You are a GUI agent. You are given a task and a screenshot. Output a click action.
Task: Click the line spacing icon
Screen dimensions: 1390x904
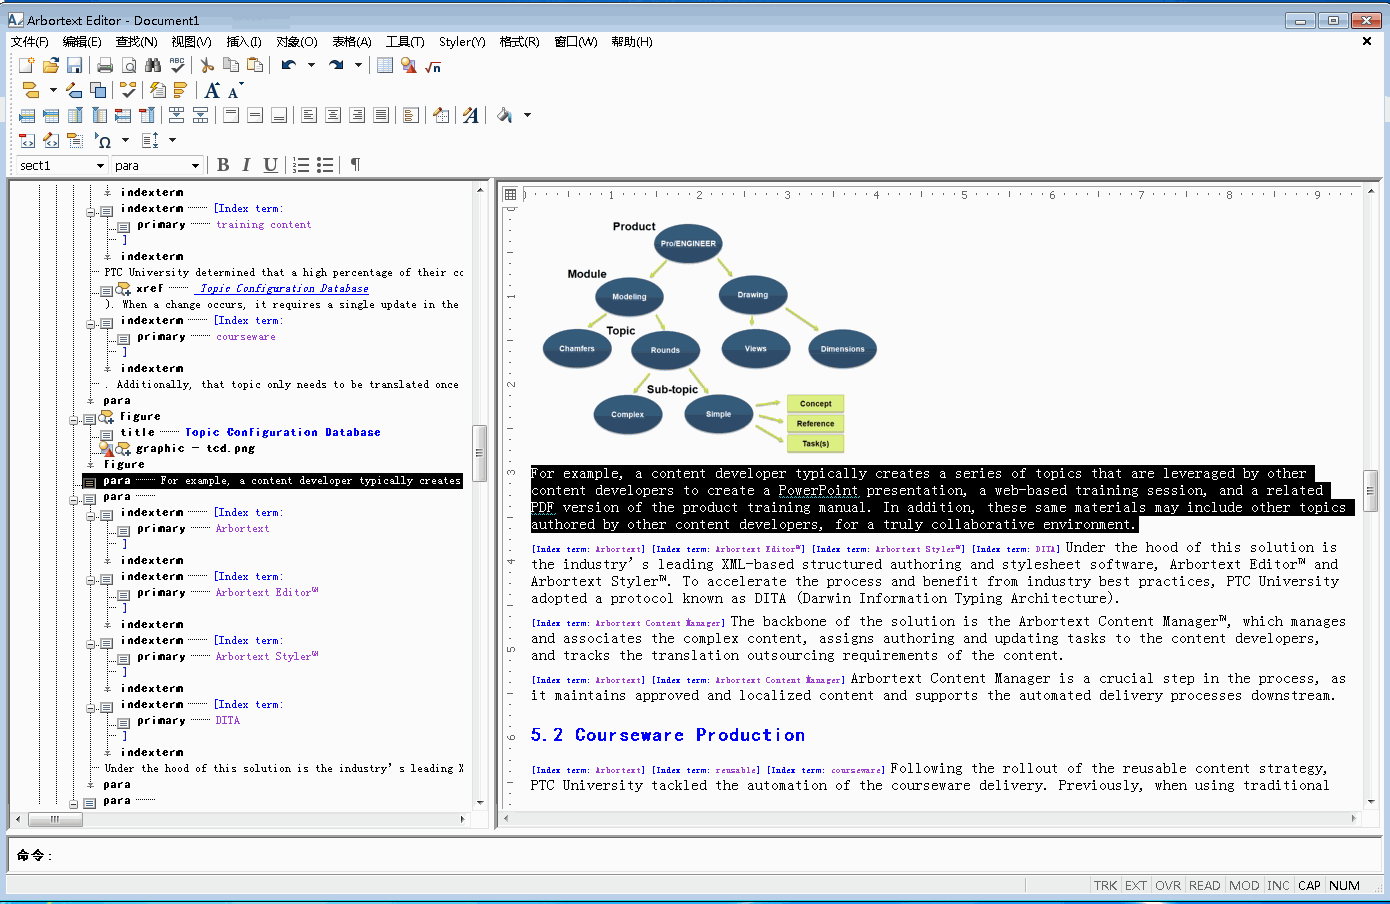point(150,140)
